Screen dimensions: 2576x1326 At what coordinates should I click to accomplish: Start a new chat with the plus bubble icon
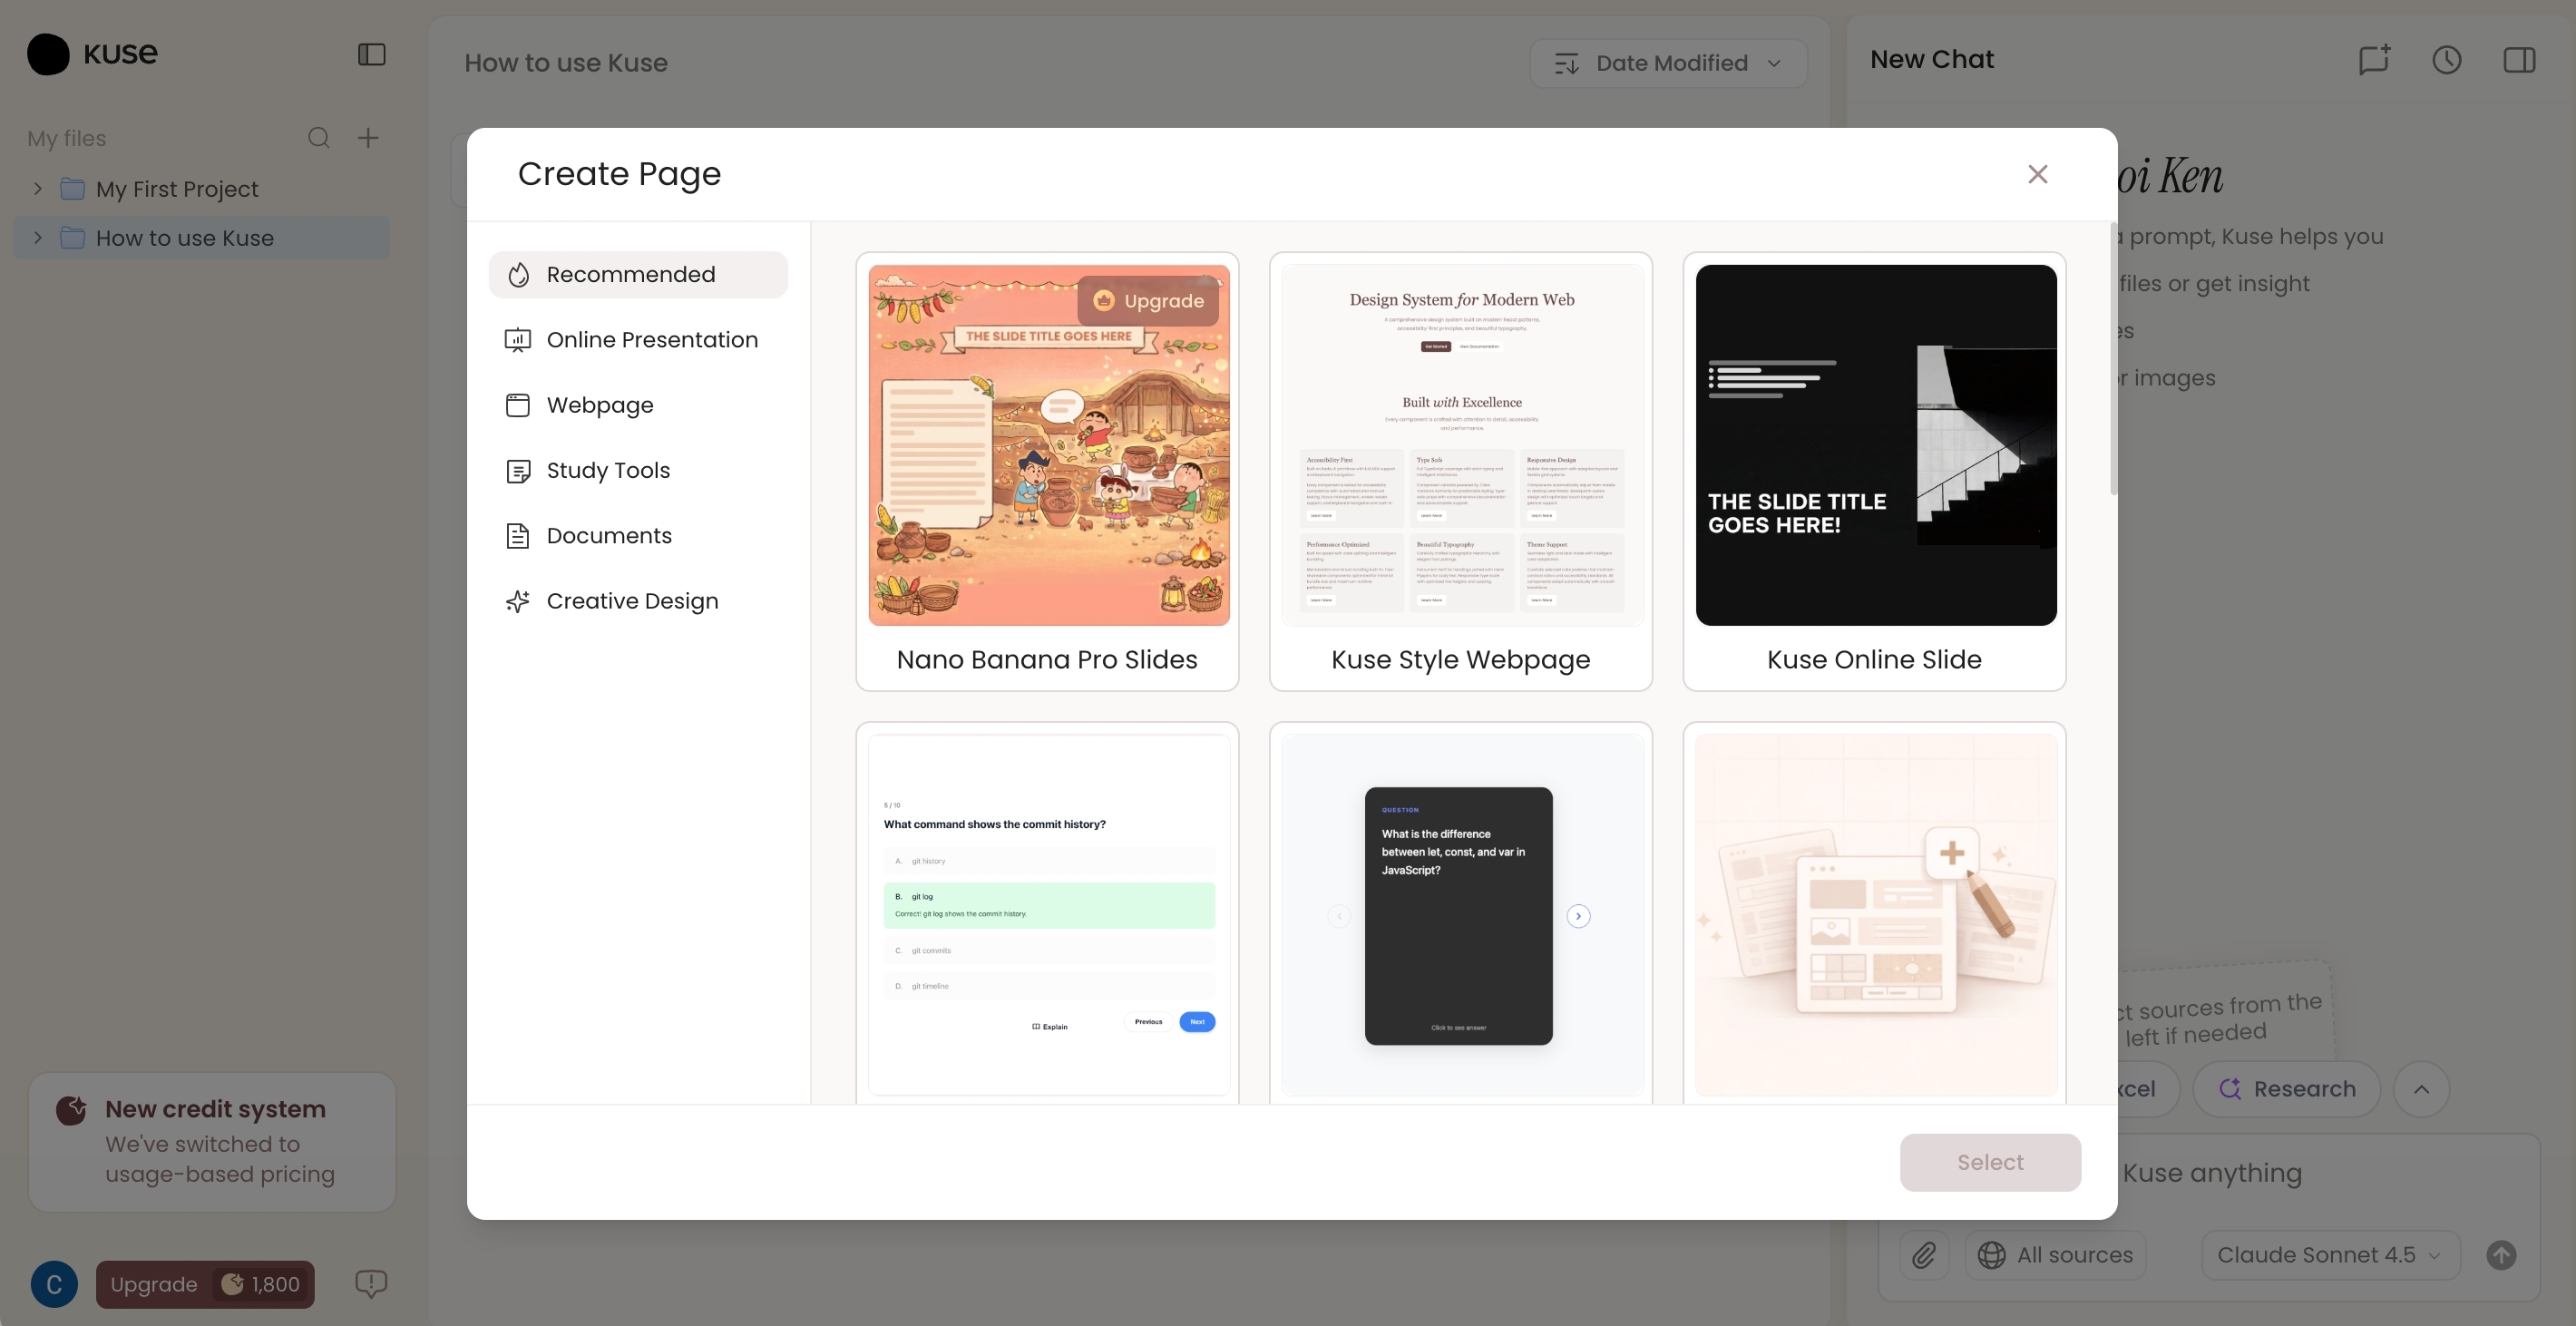coord(2374,60)
